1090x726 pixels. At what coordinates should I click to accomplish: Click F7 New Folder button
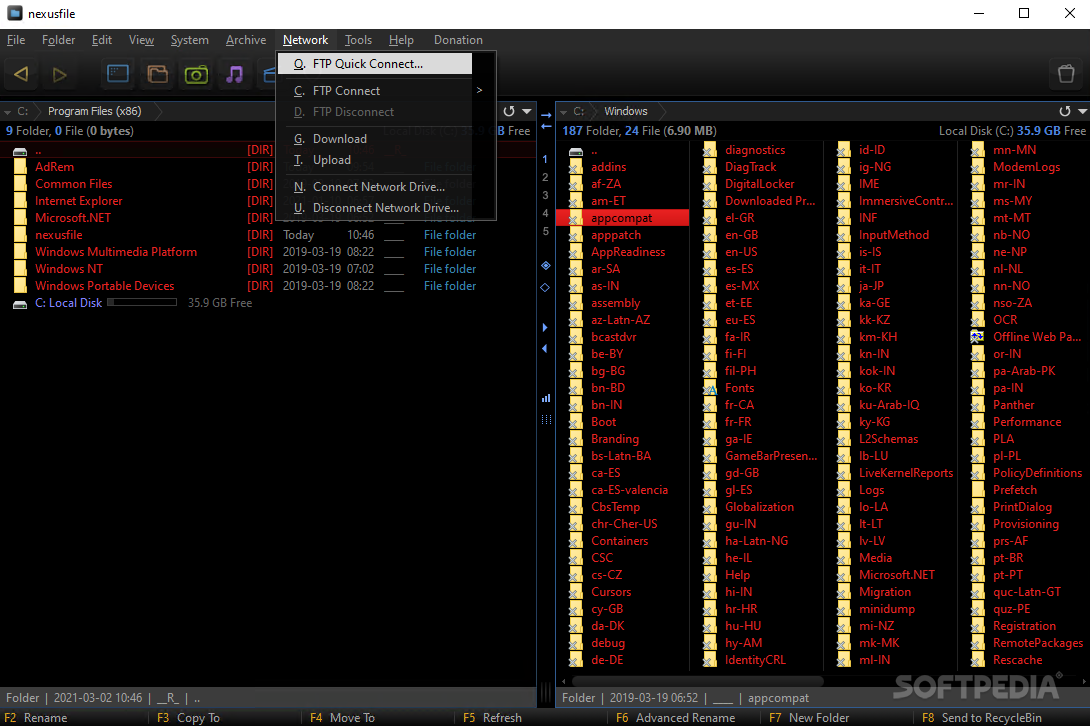point(808,718)
